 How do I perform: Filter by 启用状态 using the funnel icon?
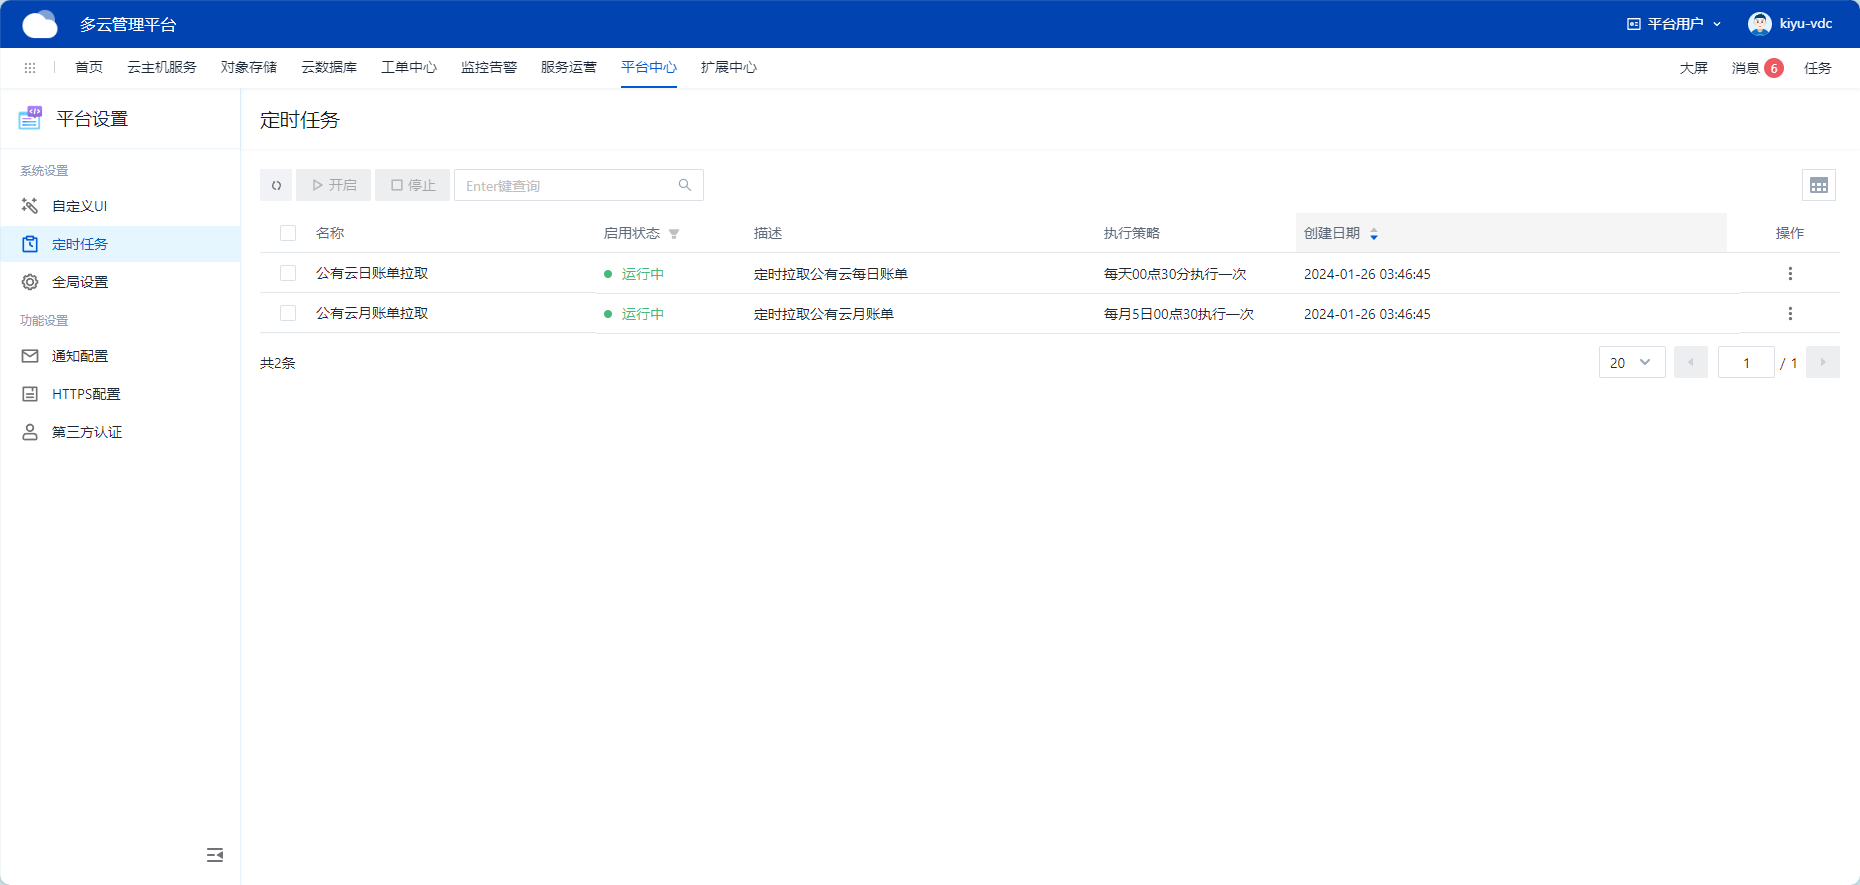(x=674, y=234)
